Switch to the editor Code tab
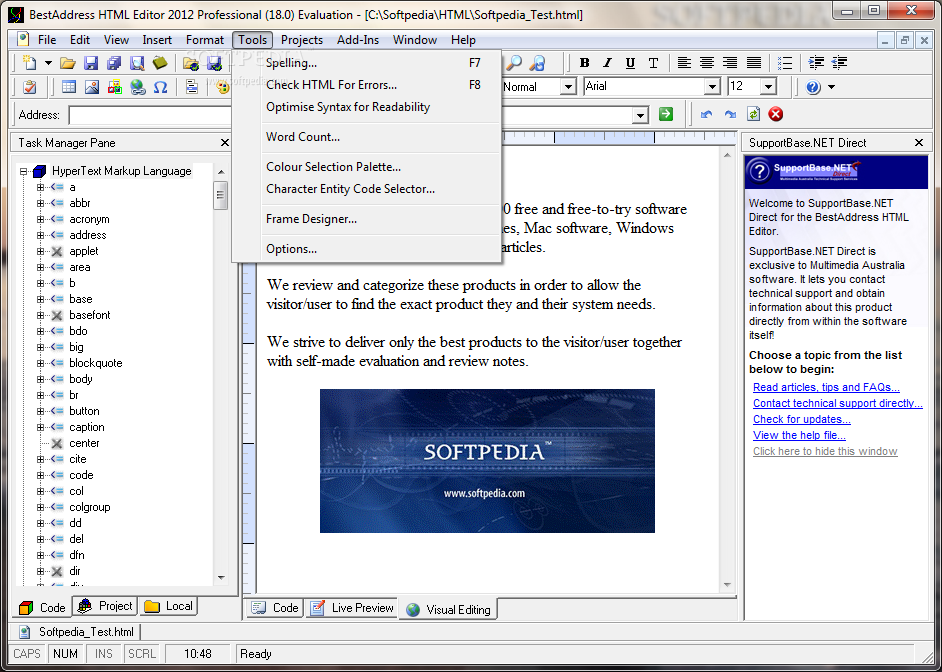The image size is (942, 672). point(275,608)
